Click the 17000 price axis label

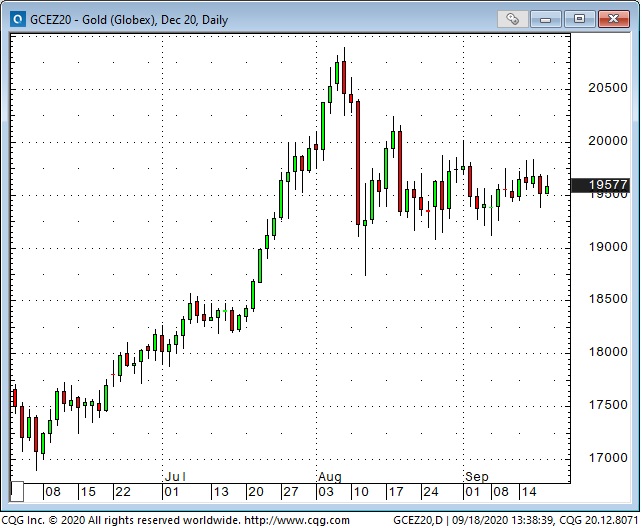608,458
